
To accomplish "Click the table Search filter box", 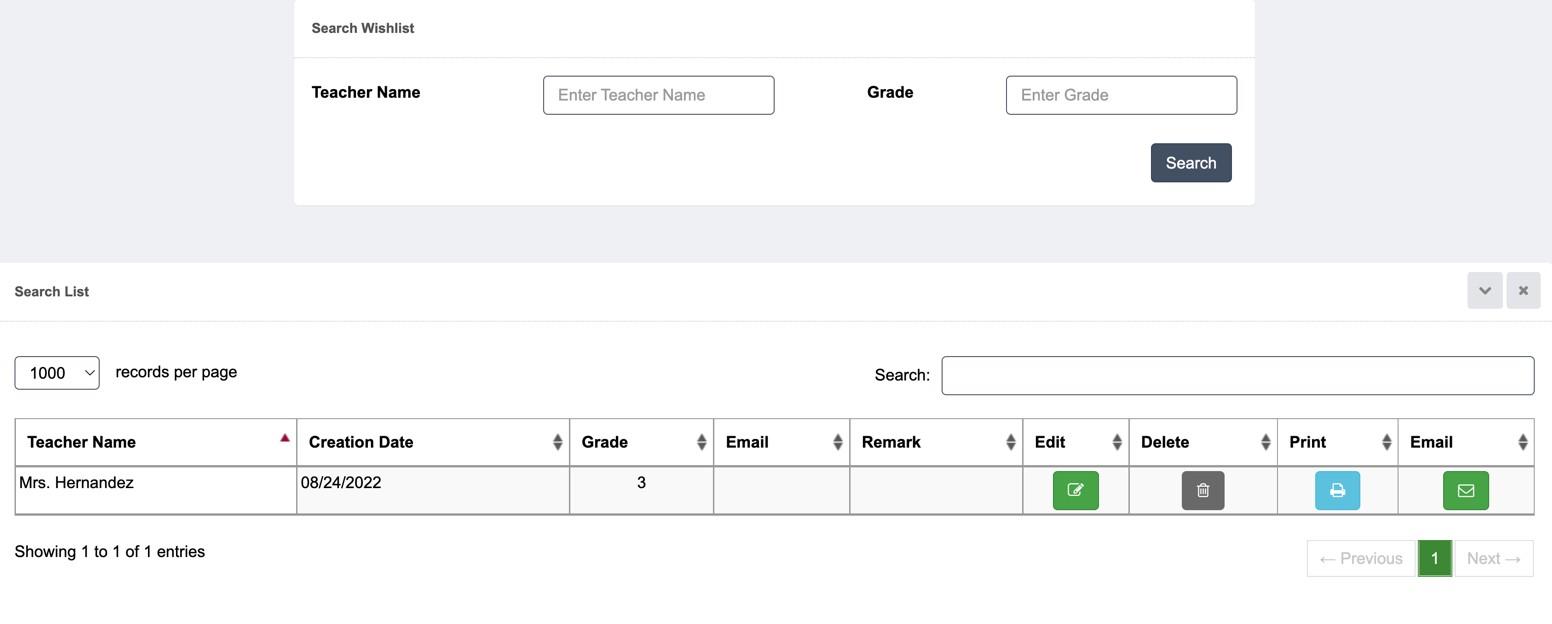I will (x=1238, y=375).
